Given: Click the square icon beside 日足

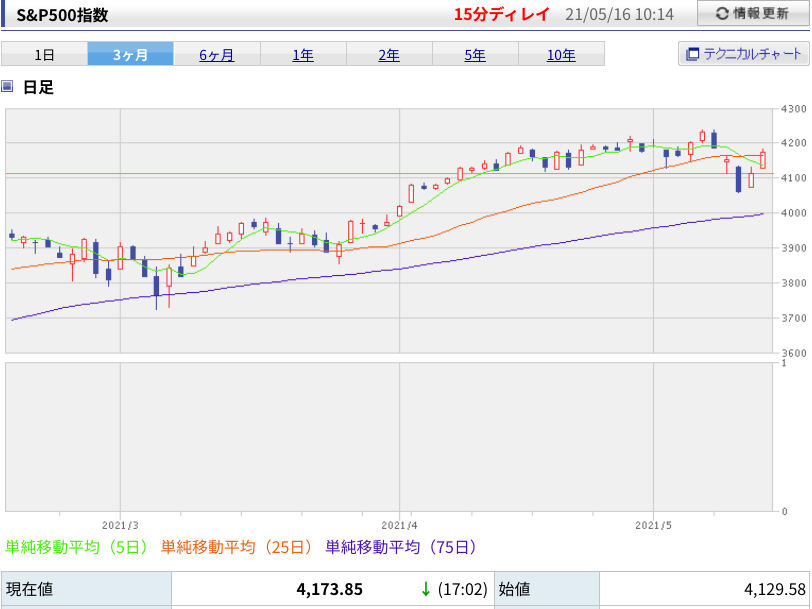Looking at the screenshot, I should (7, 86).
